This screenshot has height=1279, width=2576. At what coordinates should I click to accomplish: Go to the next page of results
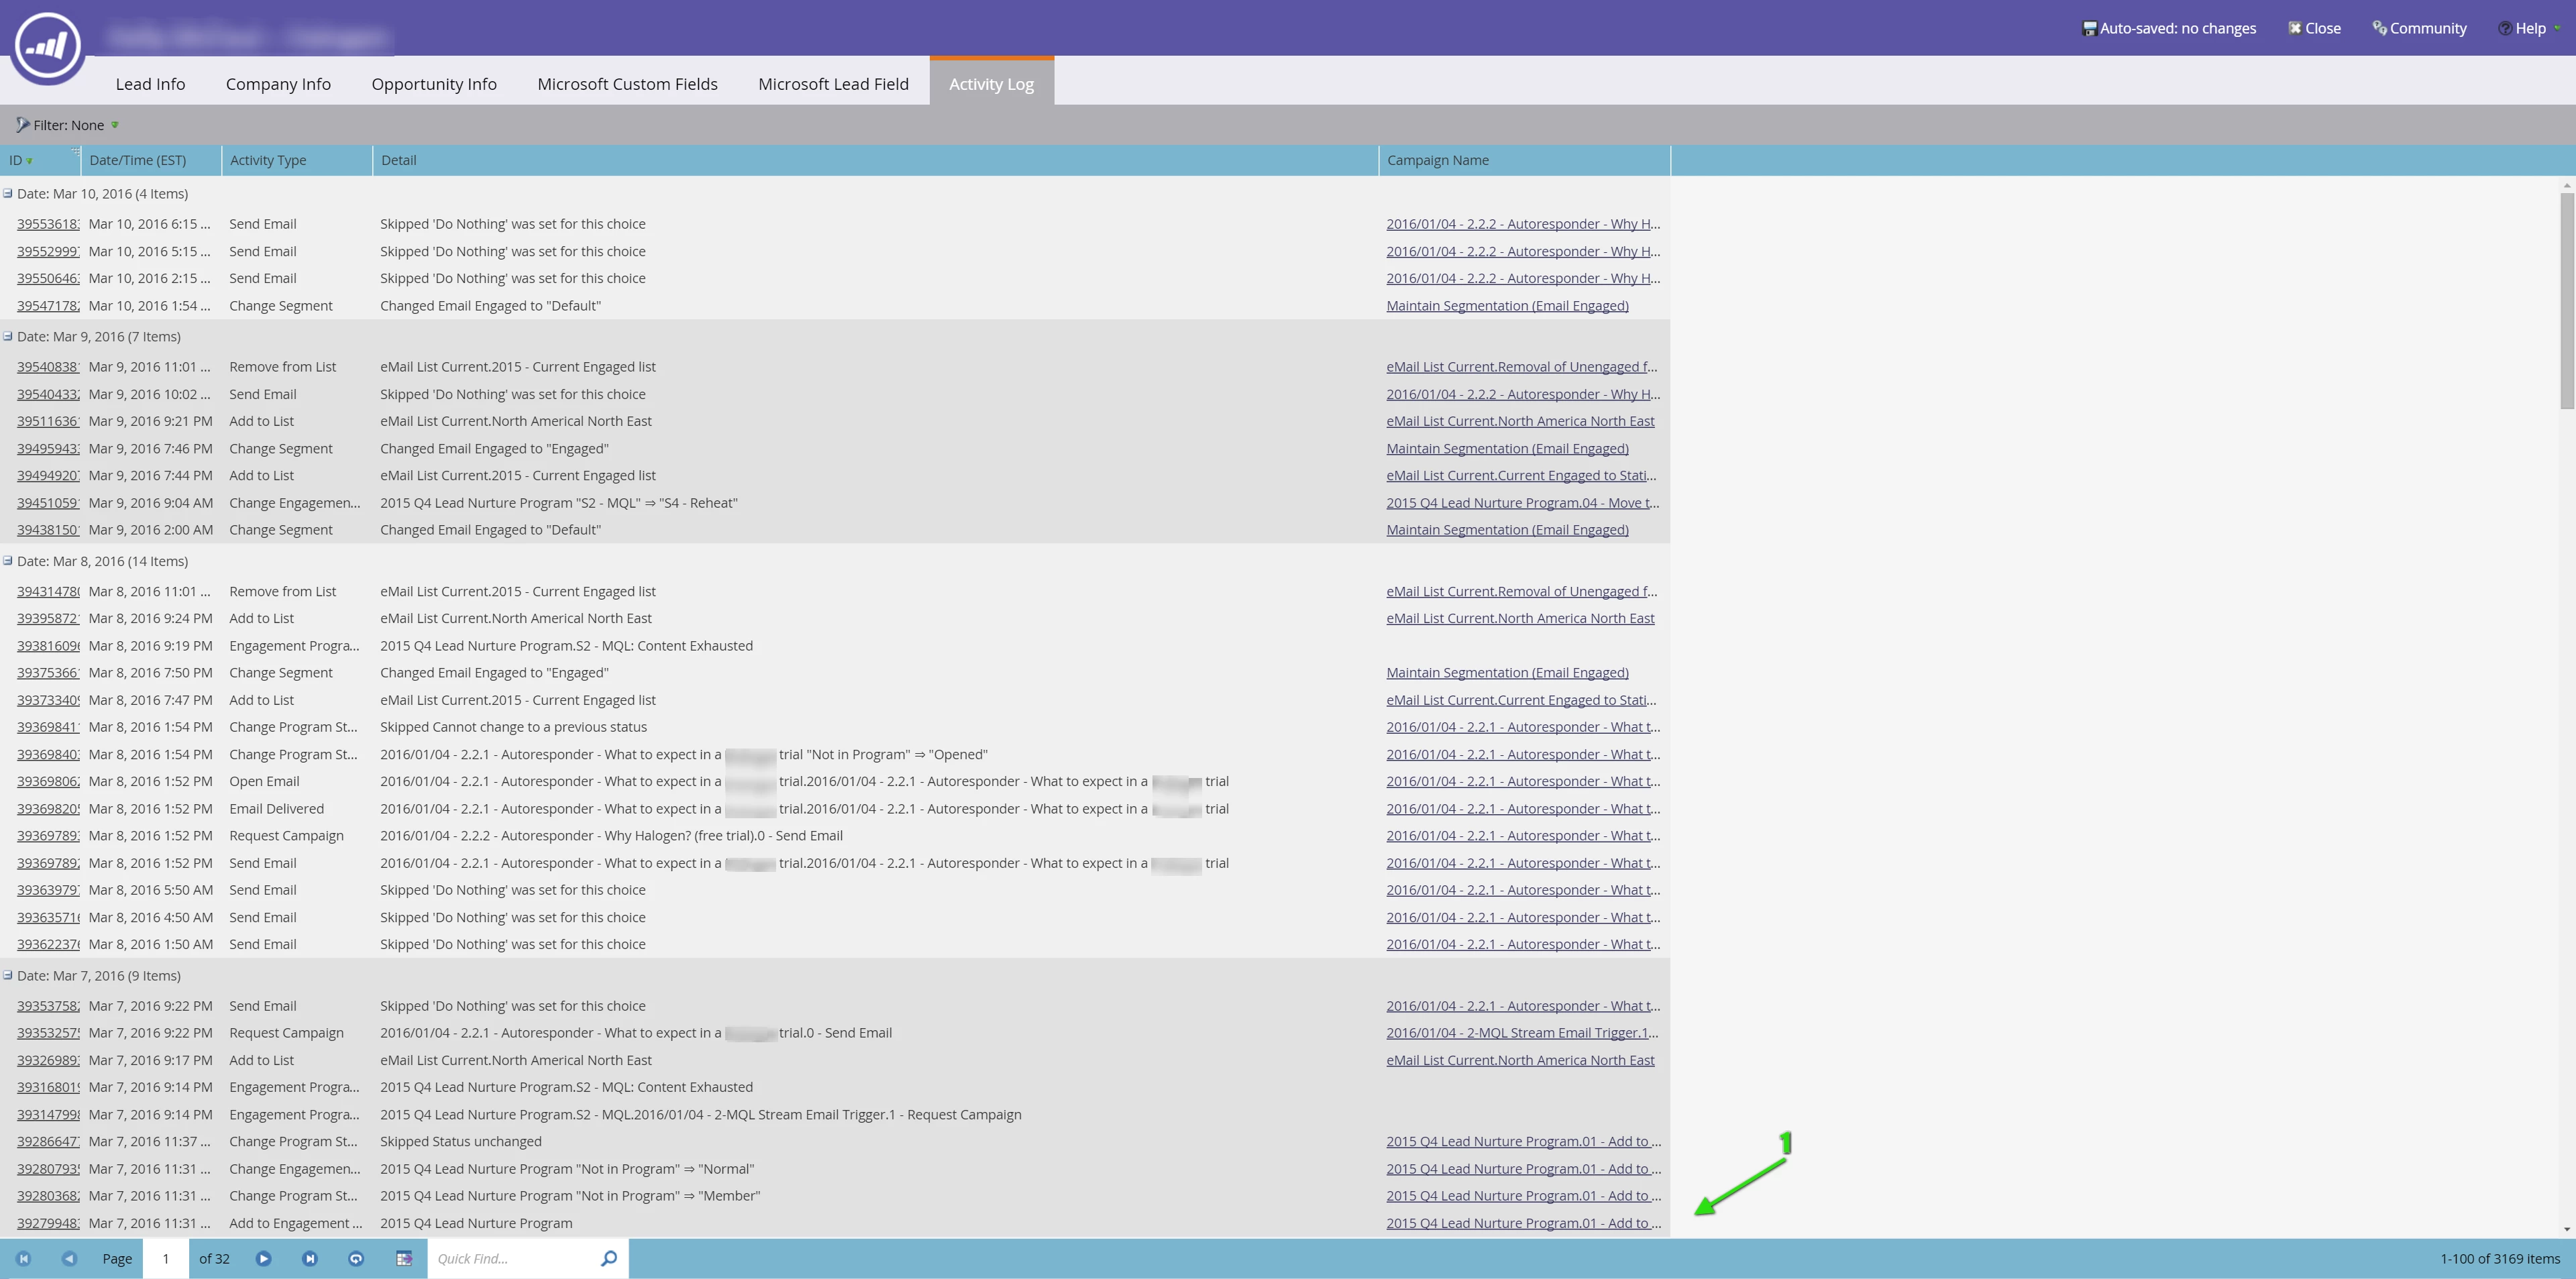263,1258
